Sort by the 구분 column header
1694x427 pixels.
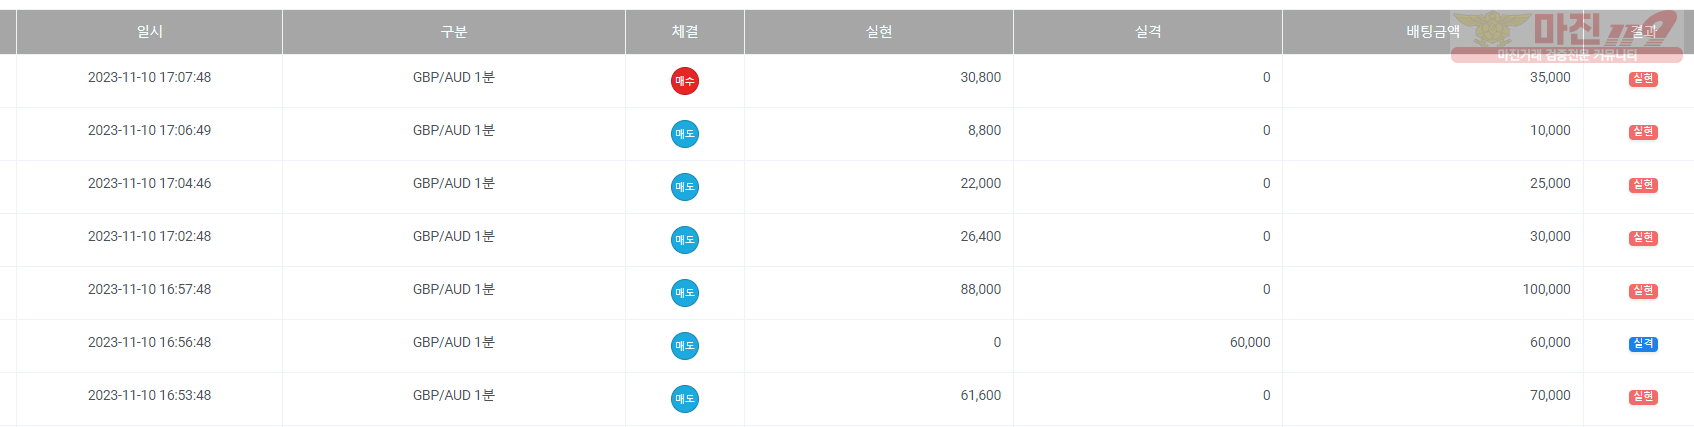tap(454, 32)
